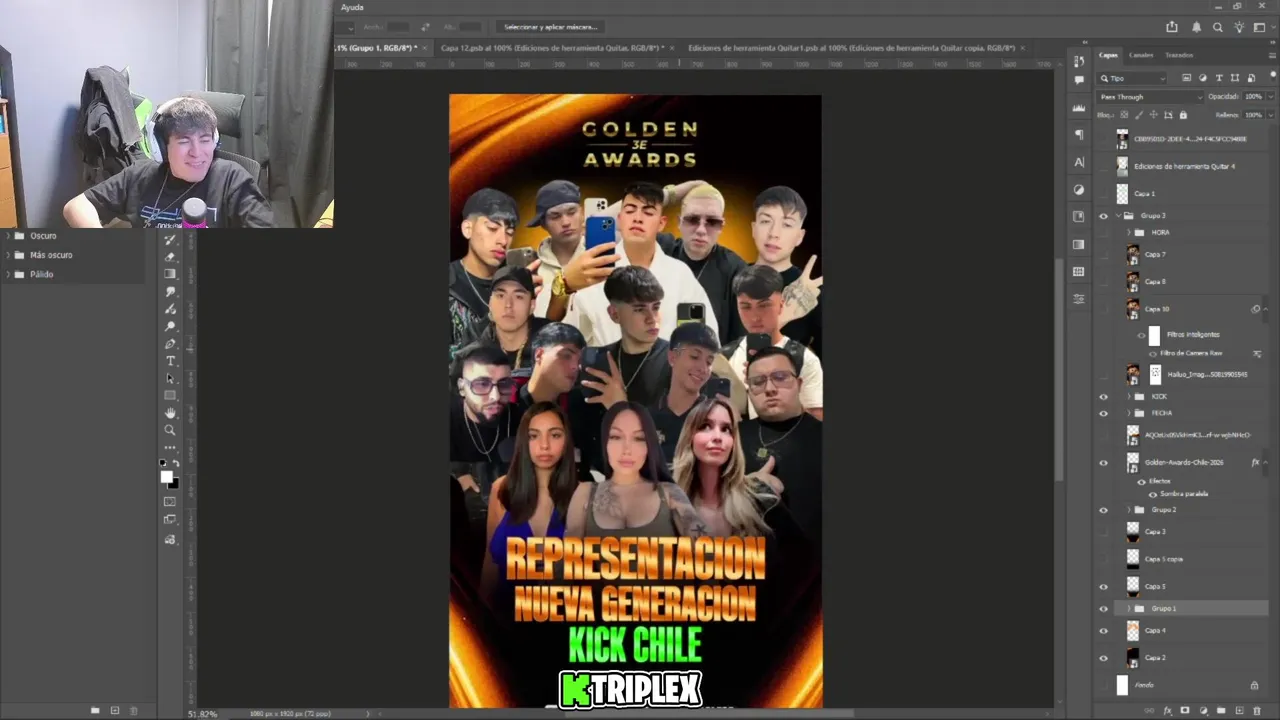This screenshot has height=720, width=1280.
Task: Hide the Grupo 2 group
Action: tap(1104, 510)
